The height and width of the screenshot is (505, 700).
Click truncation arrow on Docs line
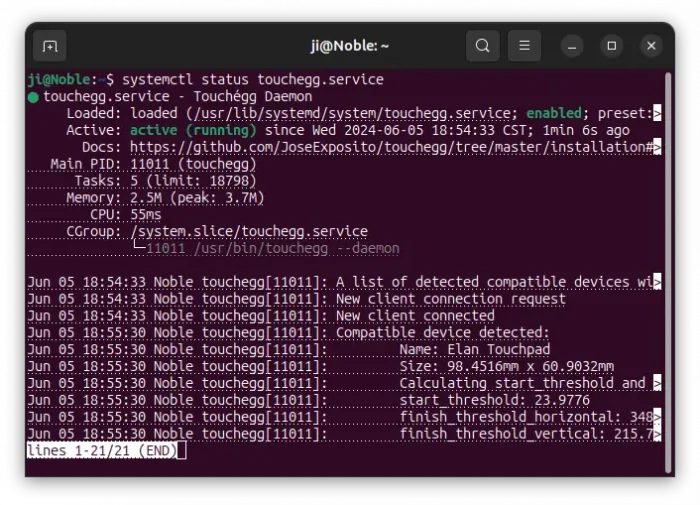(656, 147)
